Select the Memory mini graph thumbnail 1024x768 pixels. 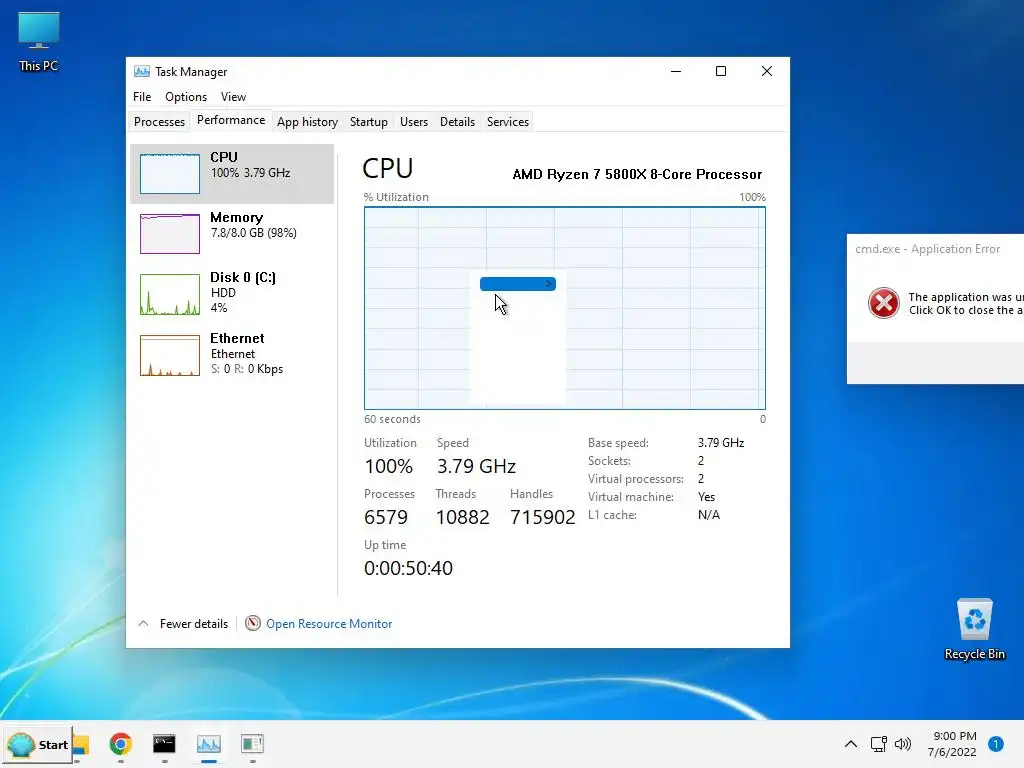pyautogui.click(x=170, y=234)
